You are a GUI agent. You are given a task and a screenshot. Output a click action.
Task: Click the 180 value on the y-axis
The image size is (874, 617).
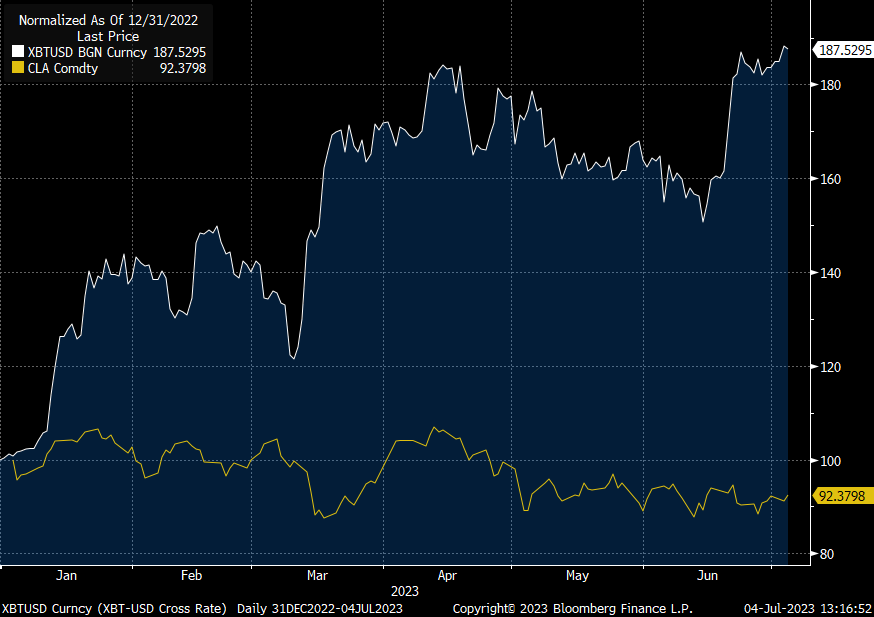(x=830, y=85)
